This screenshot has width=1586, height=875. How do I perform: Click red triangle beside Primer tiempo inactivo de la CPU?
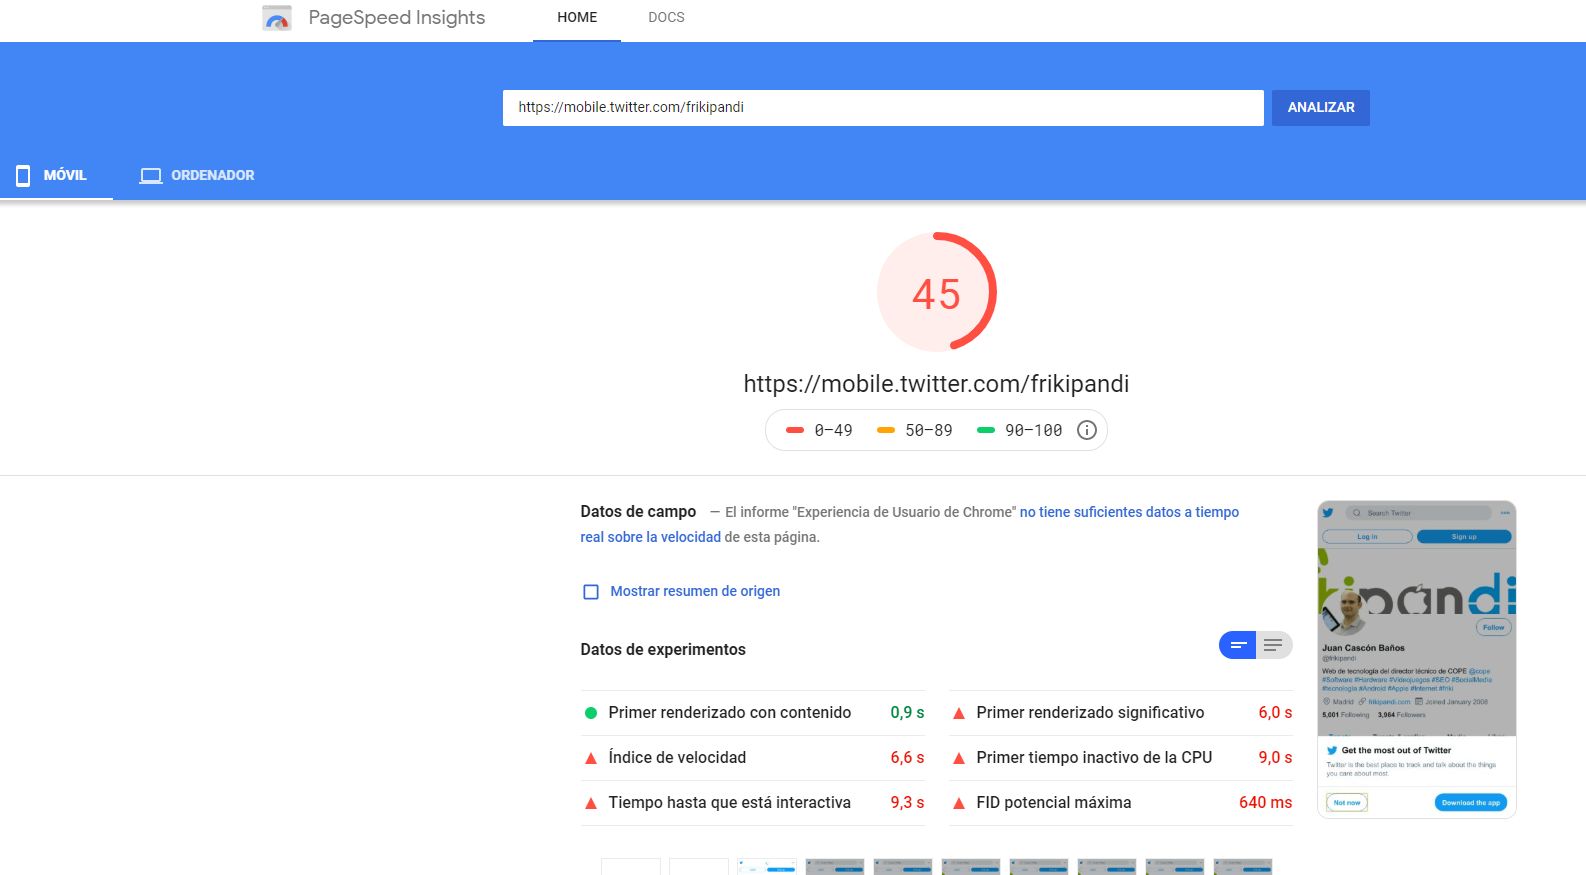point(959,758)
